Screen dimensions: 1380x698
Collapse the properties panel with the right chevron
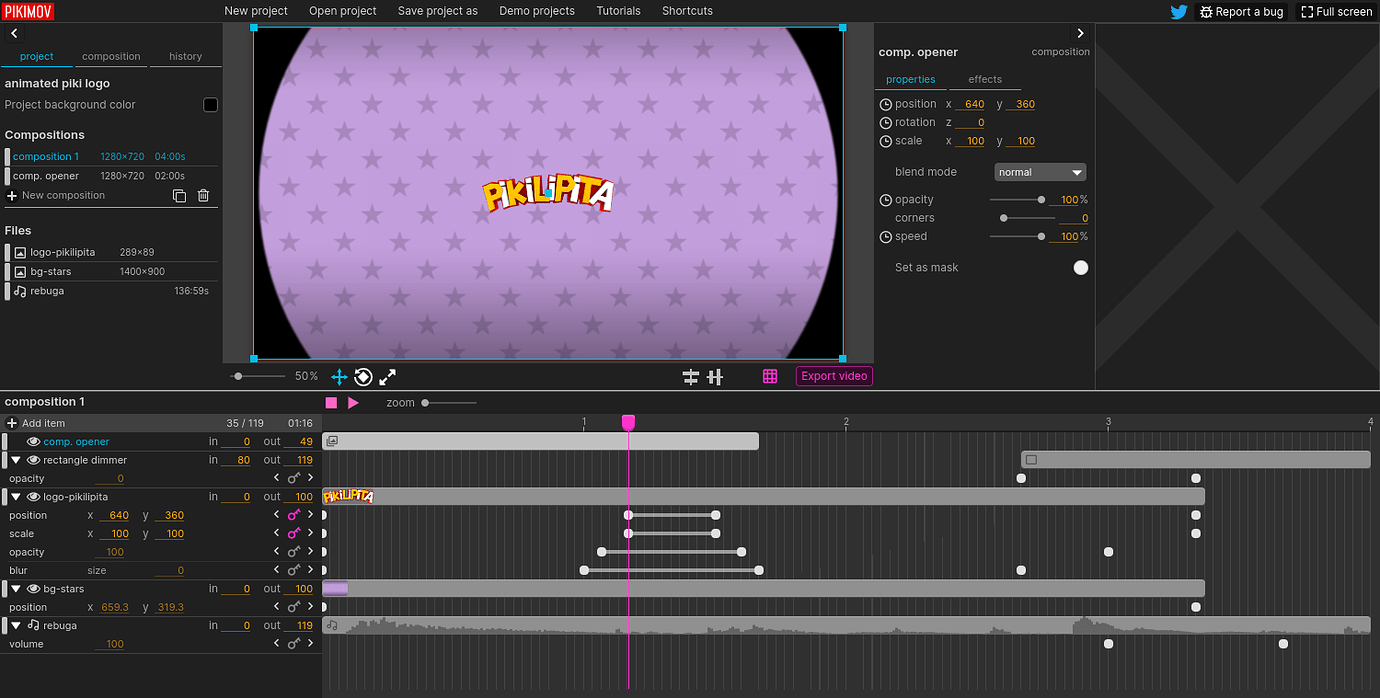click(x=1080, y=32)
